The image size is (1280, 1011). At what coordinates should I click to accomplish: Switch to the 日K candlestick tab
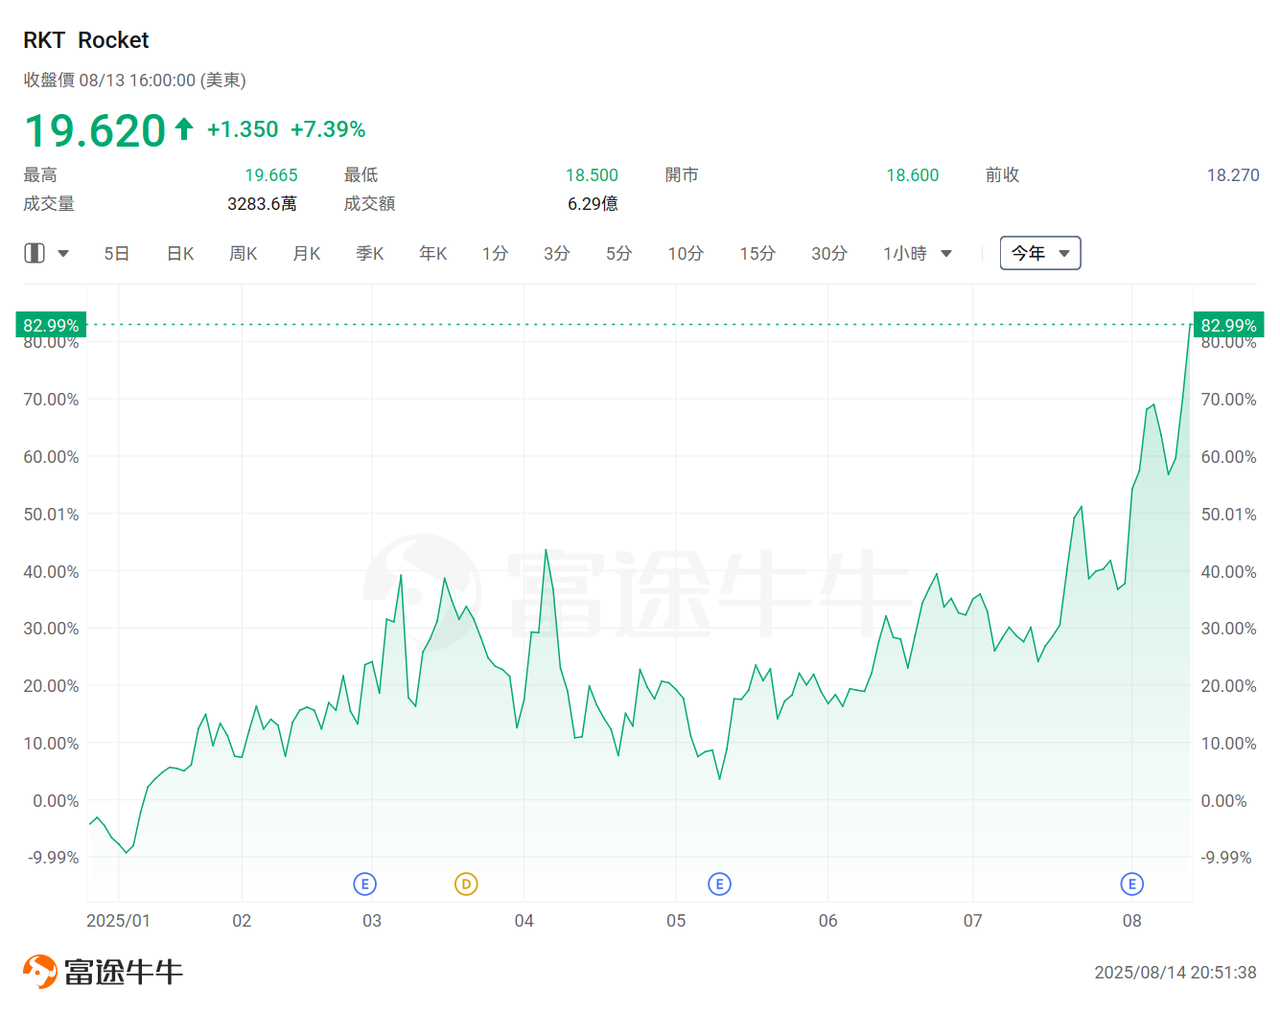pos(179,253)
